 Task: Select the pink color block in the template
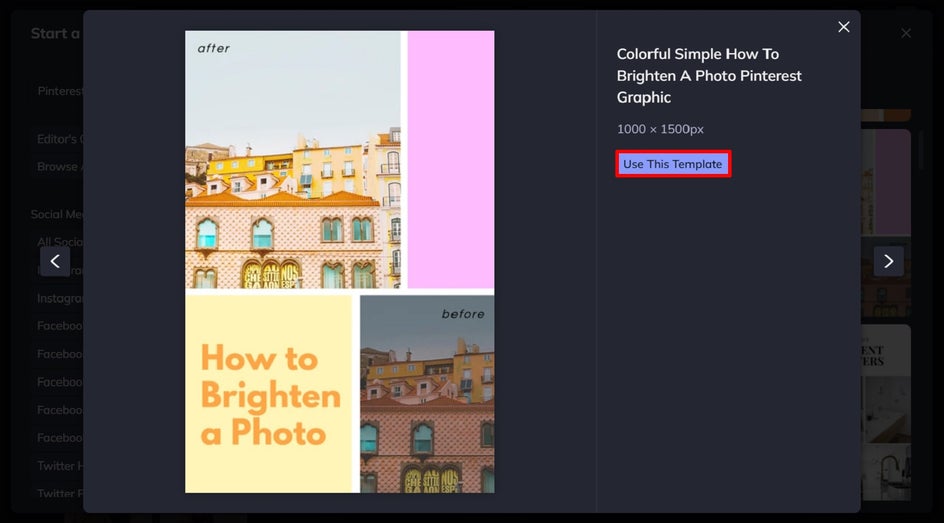pyautogui.click(x=451, y=159)
